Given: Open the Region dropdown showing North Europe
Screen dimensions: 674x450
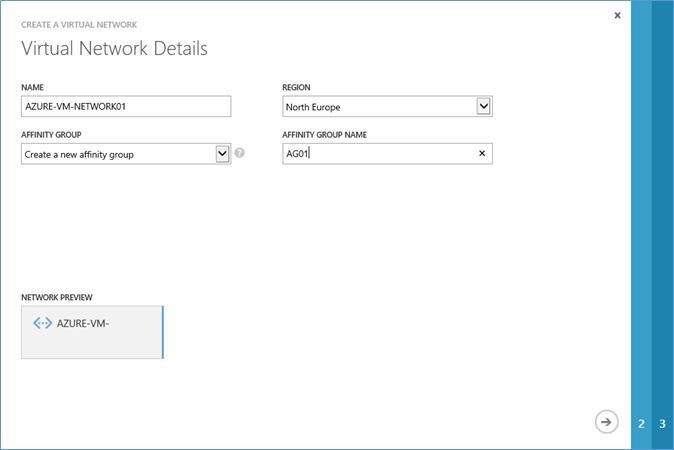Looking at the screenshot, I should pos(387,106).
